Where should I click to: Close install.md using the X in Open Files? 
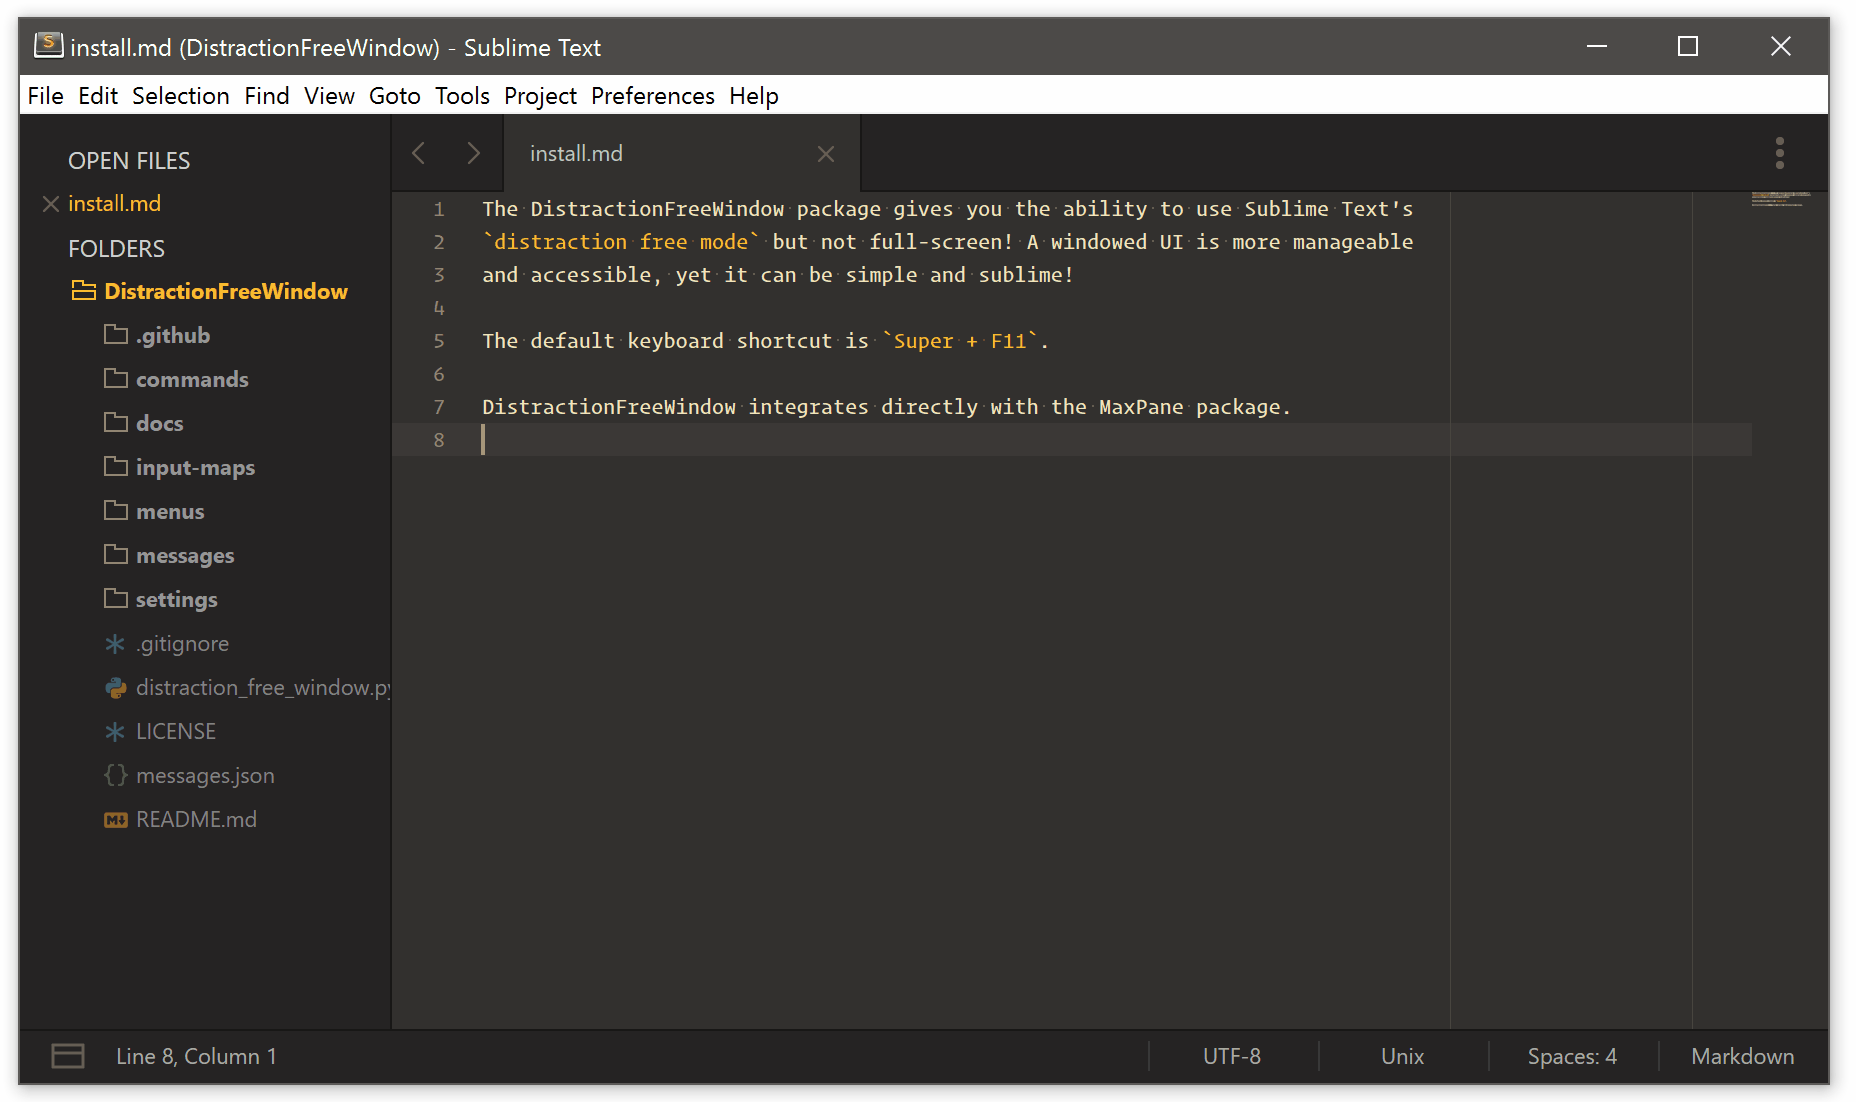pyautogui.click(x=51, y=204)
